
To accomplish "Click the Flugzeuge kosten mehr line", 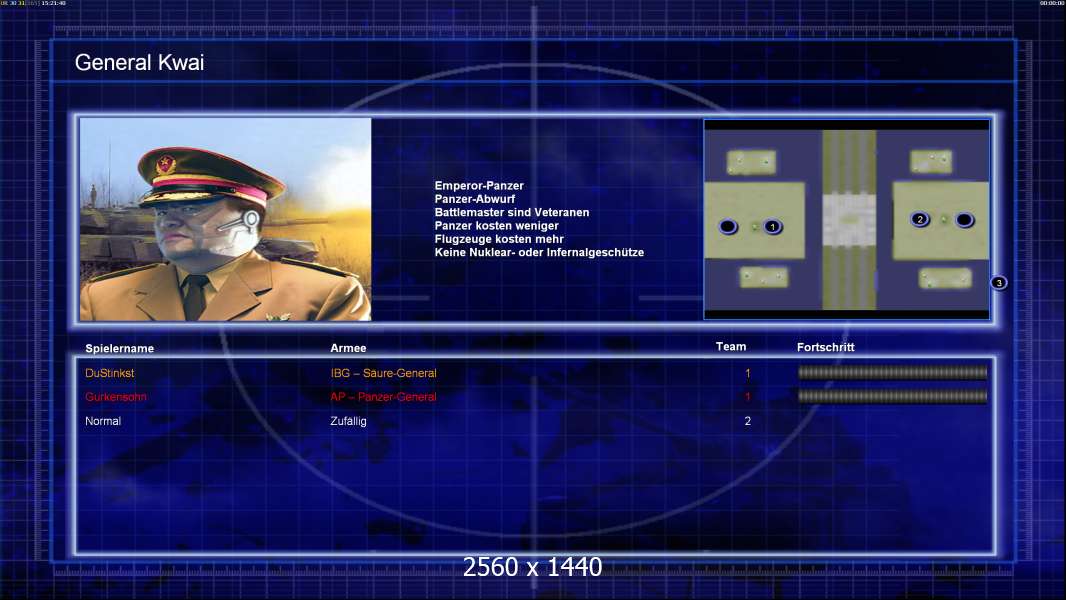I will coord(499,239).
